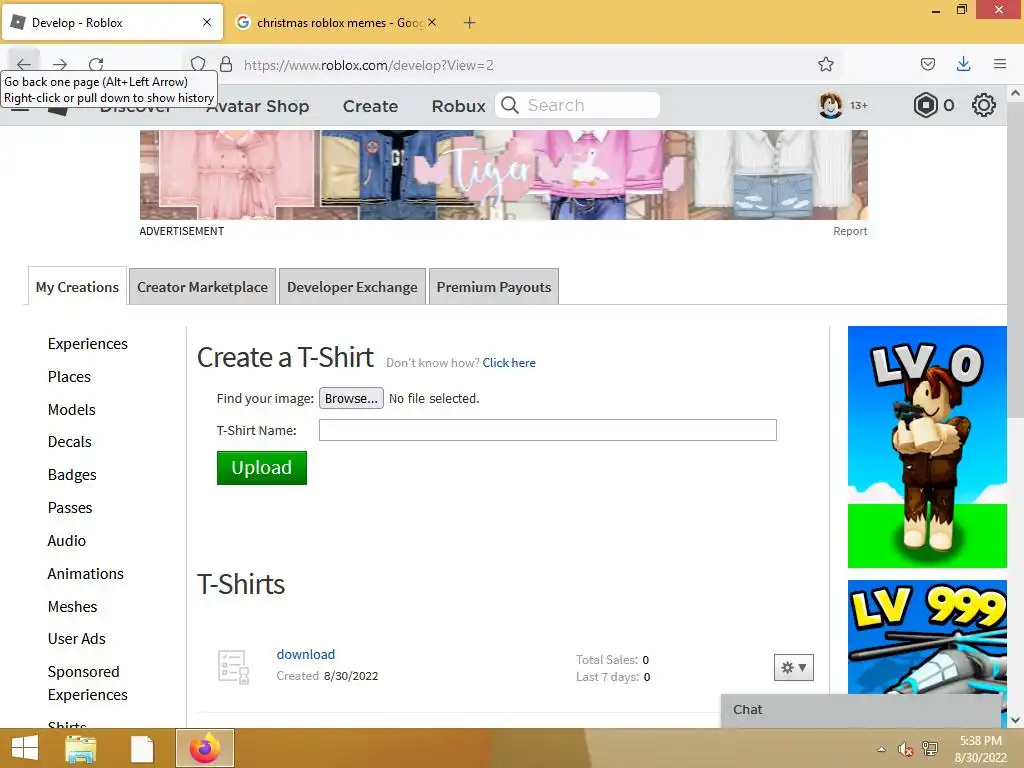
Task: Open File Explorer from the taskbar
Action: [81, 748]
